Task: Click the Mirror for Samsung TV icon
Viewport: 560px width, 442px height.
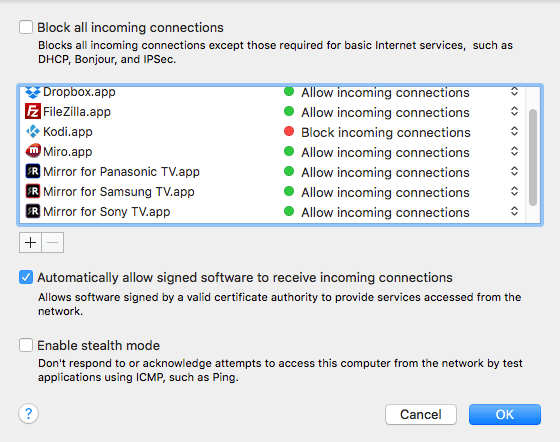Action: [33, 191]
